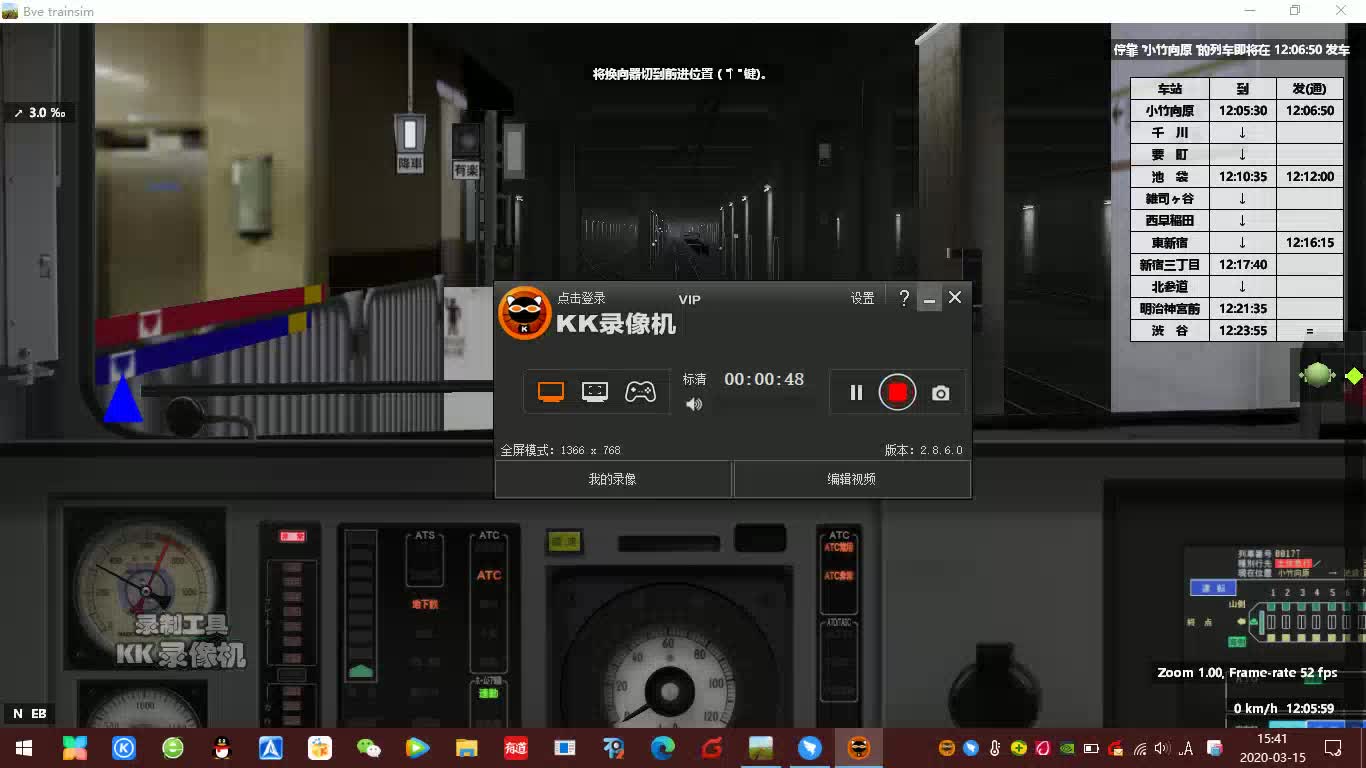Open the red swirl app in taskbar
Image resolution: width=1366 pixels, height=768 pixels.
point(711,748)
